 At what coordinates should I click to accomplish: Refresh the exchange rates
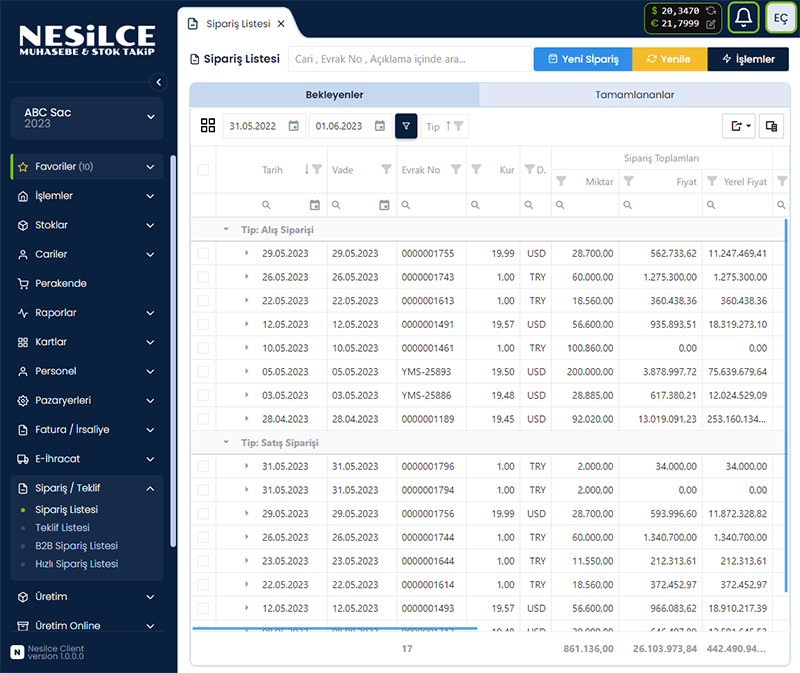tap(711, 10)
